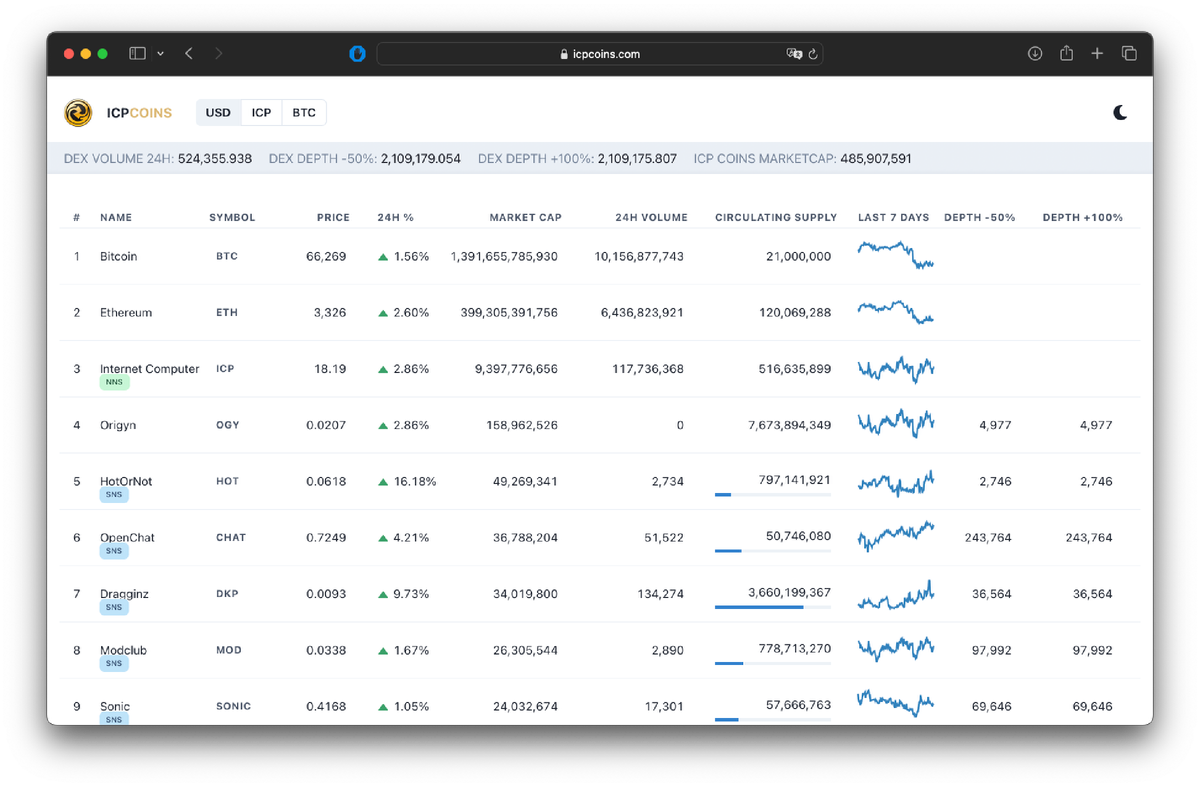1200x787 pixels.
Task: Click Ethereum's last 7 days sparkline
Action: click(x=896, y=311)
